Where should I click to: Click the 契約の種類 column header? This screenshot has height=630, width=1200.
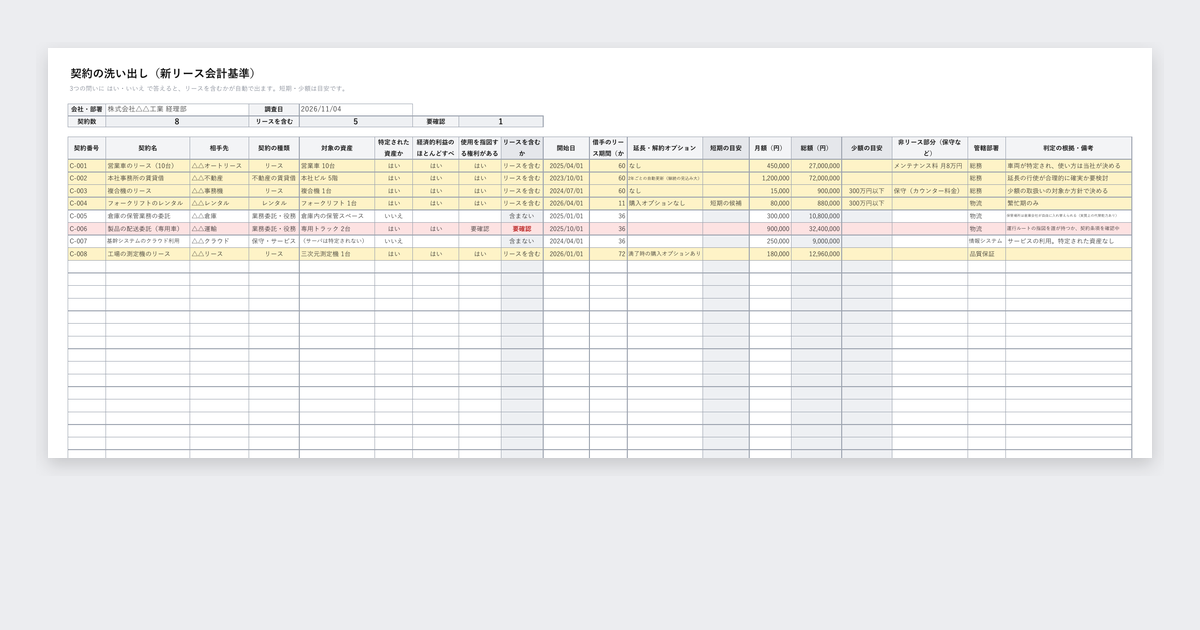(273, 148)
